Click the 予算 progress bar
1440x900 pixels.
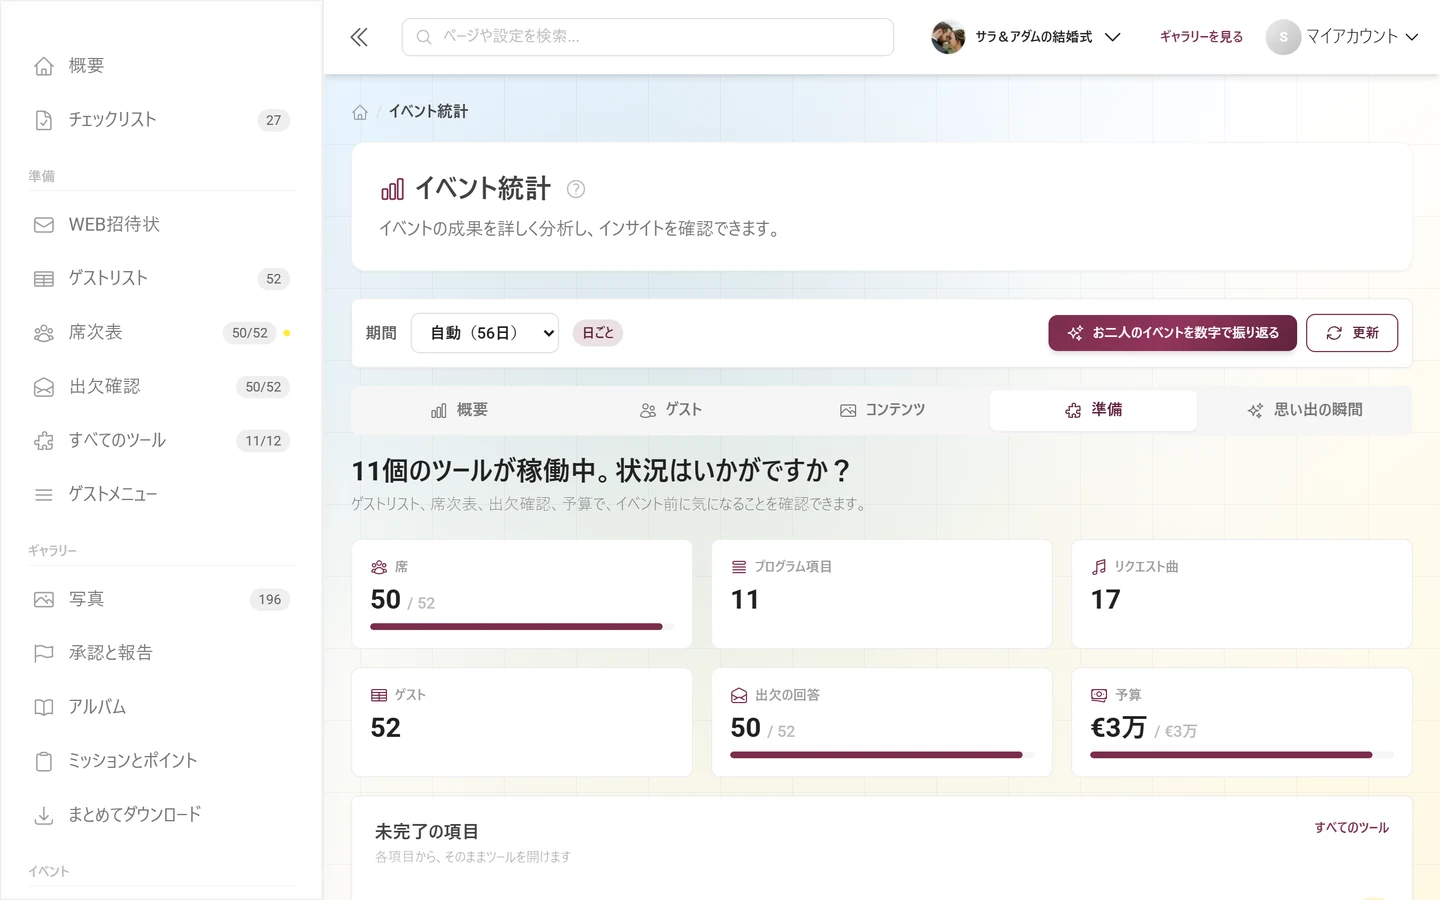click(1242, 755)
